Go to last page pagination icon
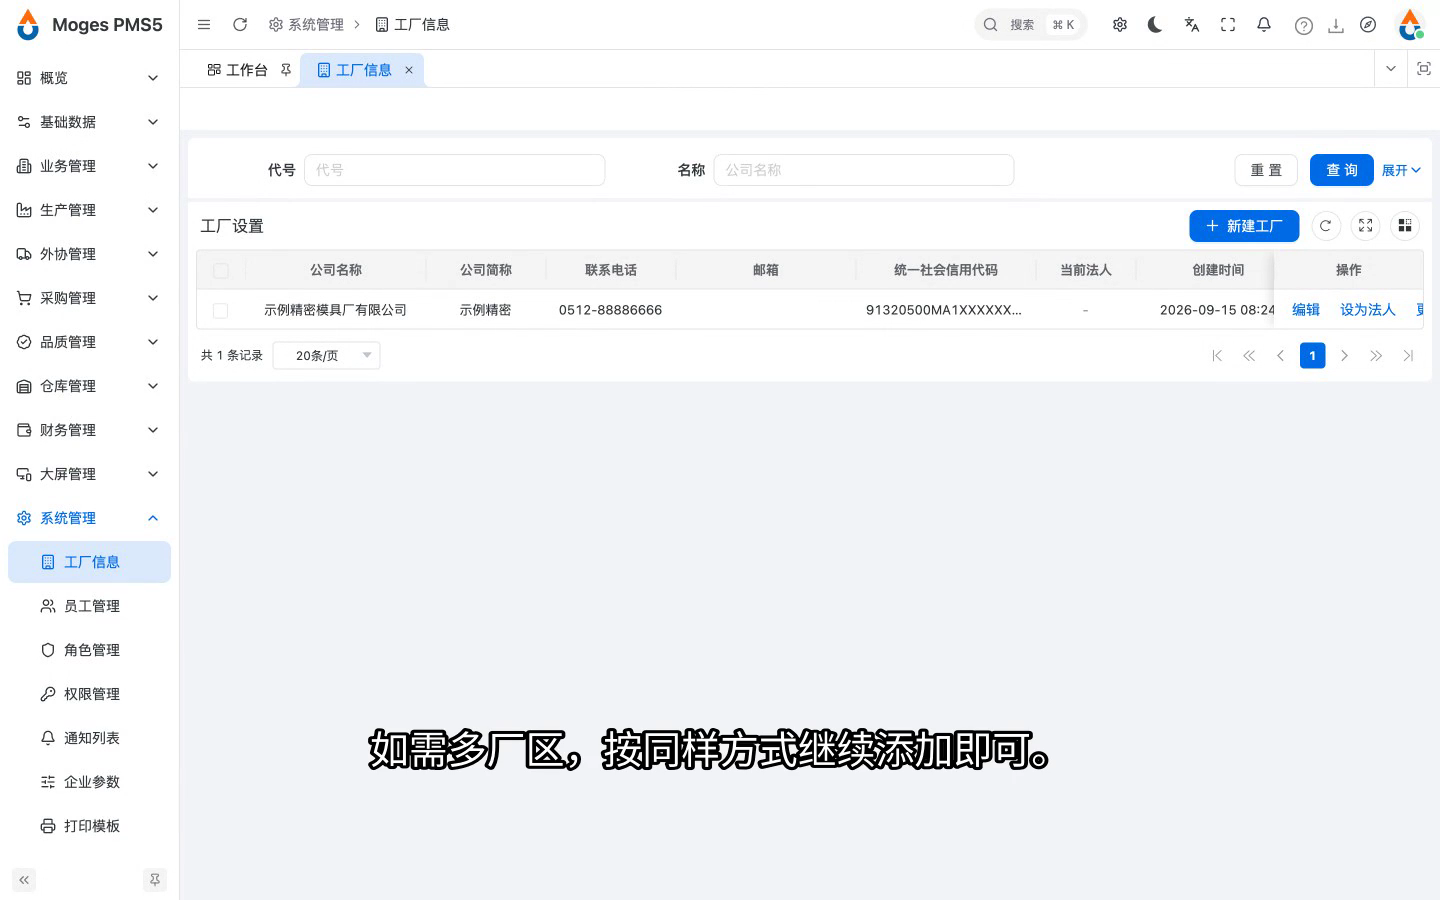The image size is (1440, 900). click(x=1409, y=356)
